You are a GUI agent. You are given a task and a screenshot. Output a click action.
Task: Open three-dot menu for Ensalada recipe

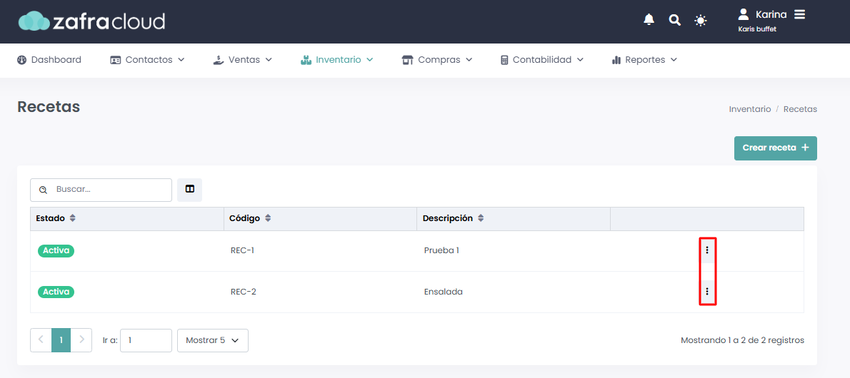707,291
